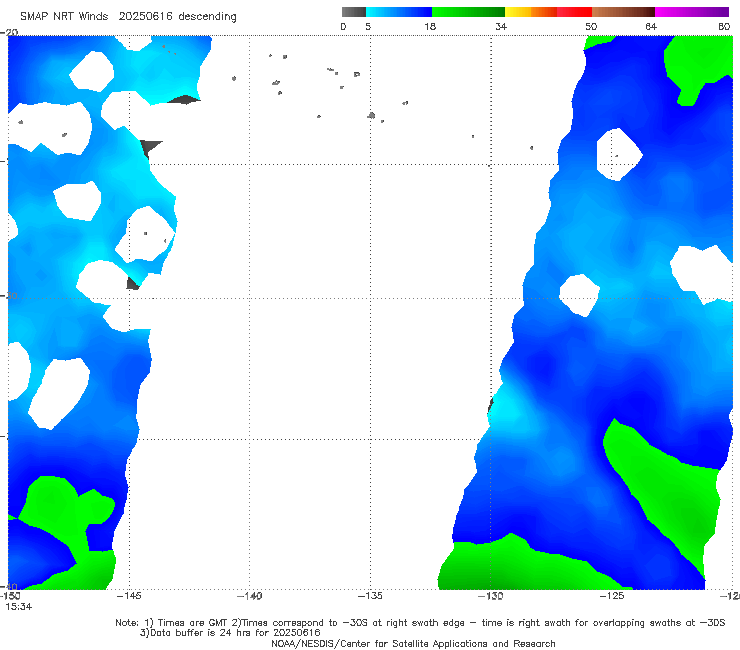The height and width of the screenshot is (650, 740).
Task: Click the colorbar label 34
Action: [x=501, y=26]
